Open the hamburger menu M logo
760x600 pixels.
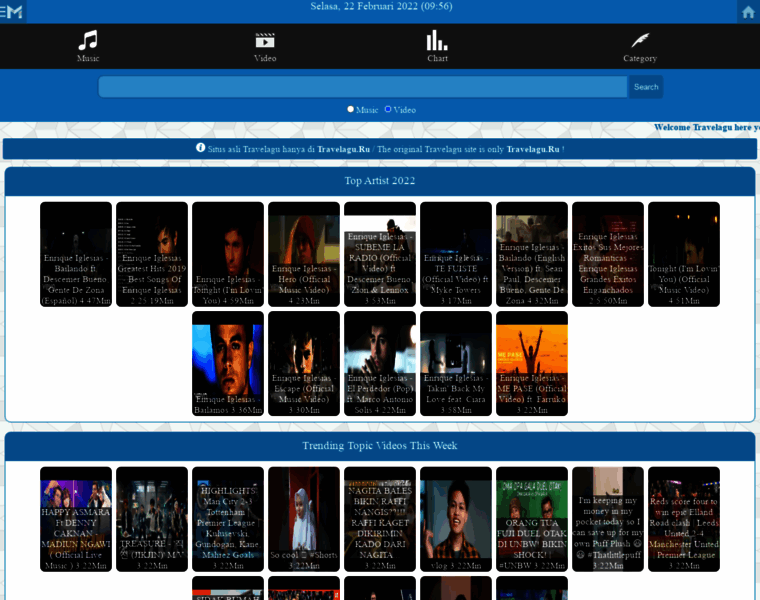(x=12, y=12)
